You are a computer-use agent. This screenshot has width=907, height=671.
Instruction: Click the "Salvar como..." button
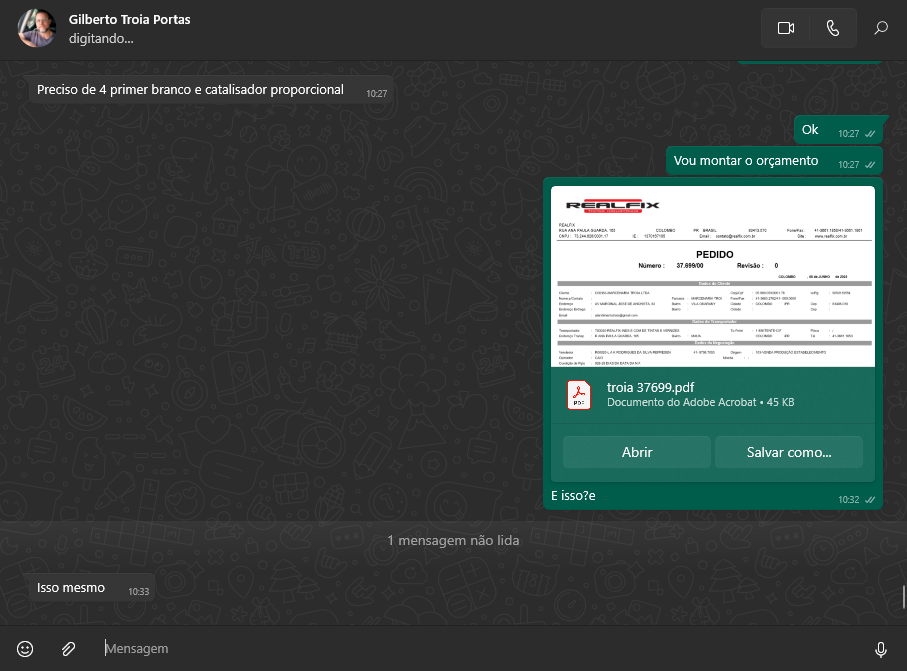[788, 452]
